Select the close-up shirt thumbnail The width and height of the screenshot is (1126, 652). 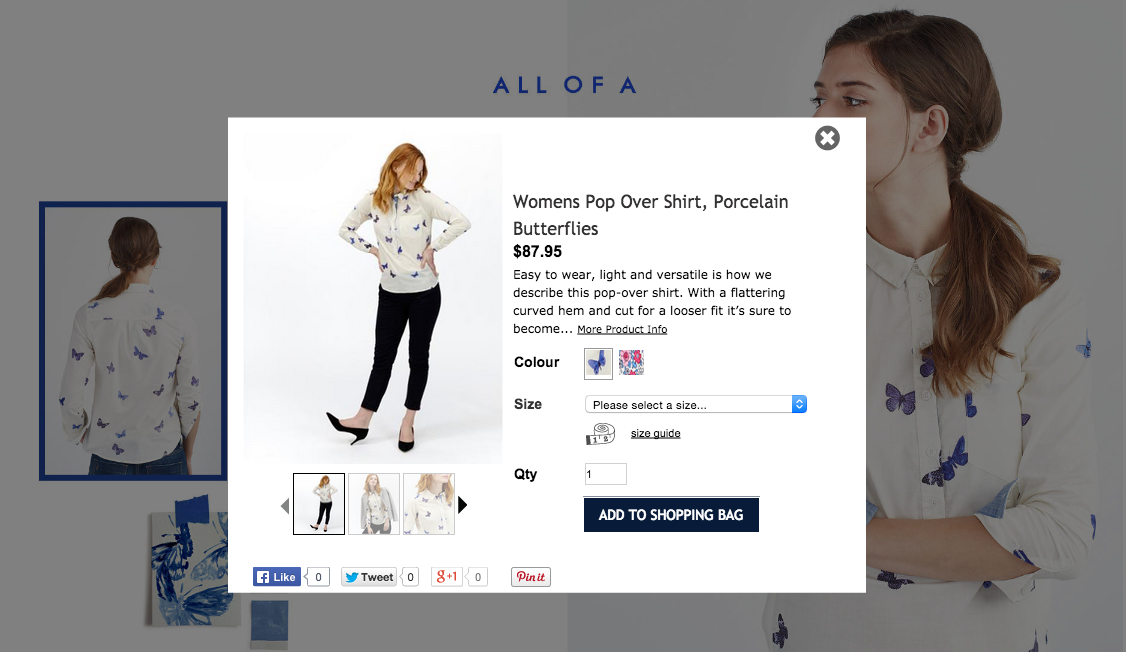(429, 503)
